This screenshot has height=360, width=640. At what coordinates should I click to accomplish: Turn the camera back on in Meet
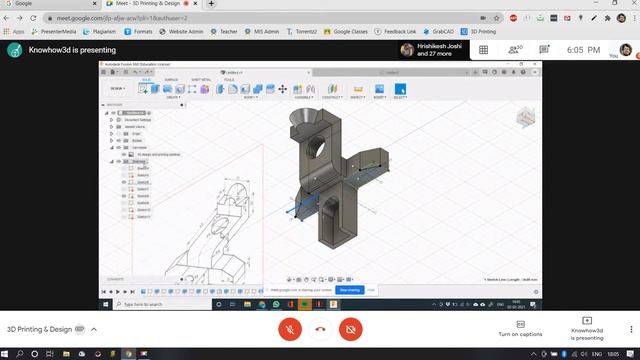(x=351, y=329)
